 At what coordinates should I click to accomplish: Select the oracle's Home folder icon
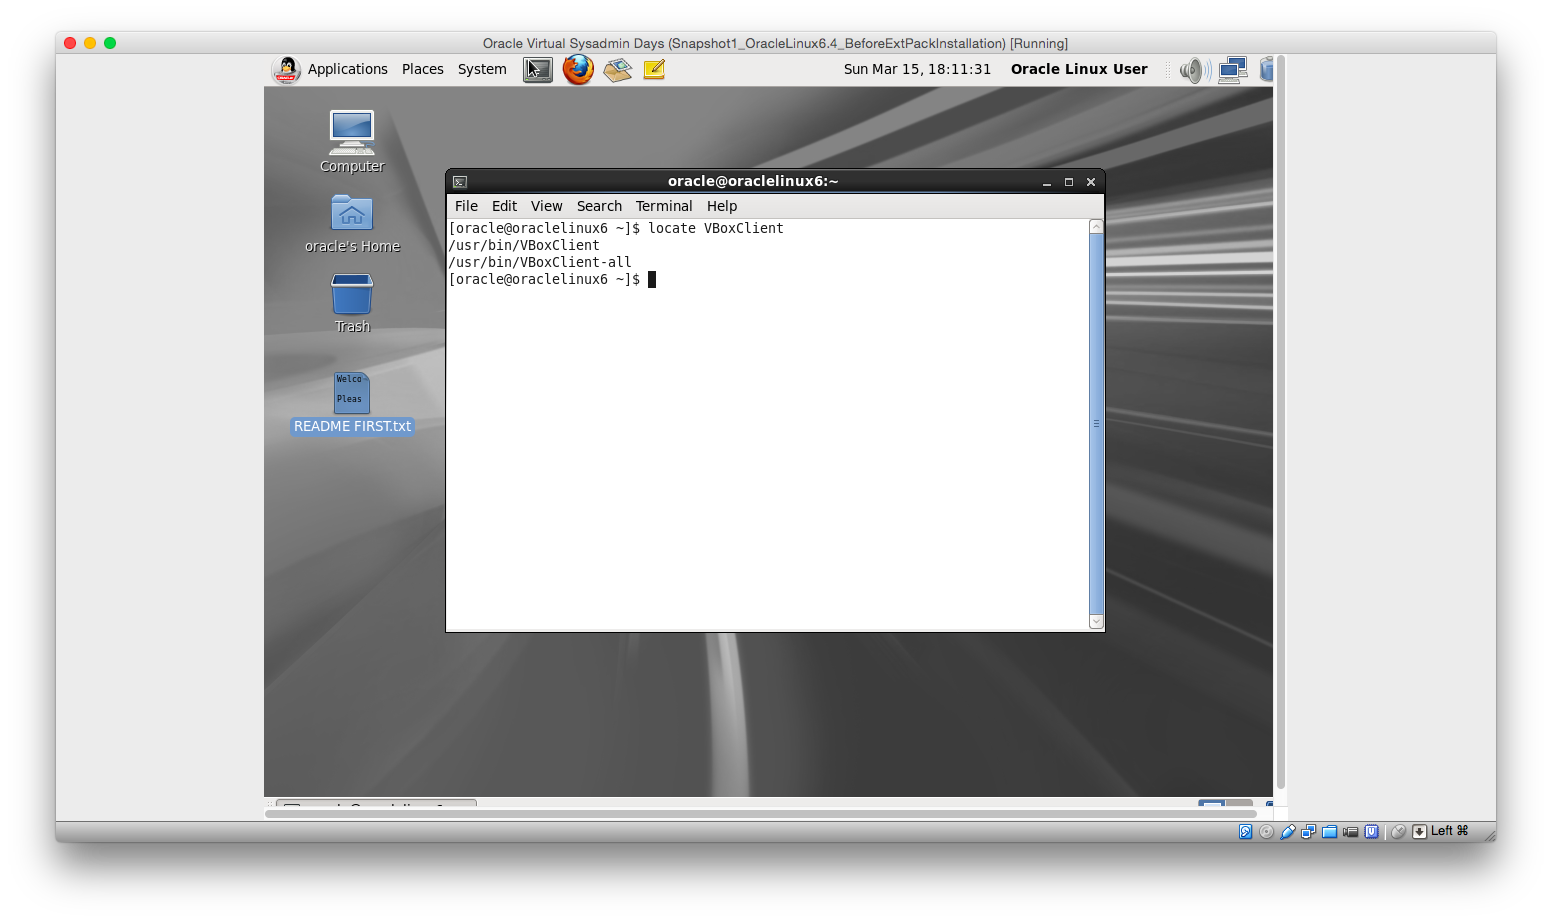coord(352,212)
